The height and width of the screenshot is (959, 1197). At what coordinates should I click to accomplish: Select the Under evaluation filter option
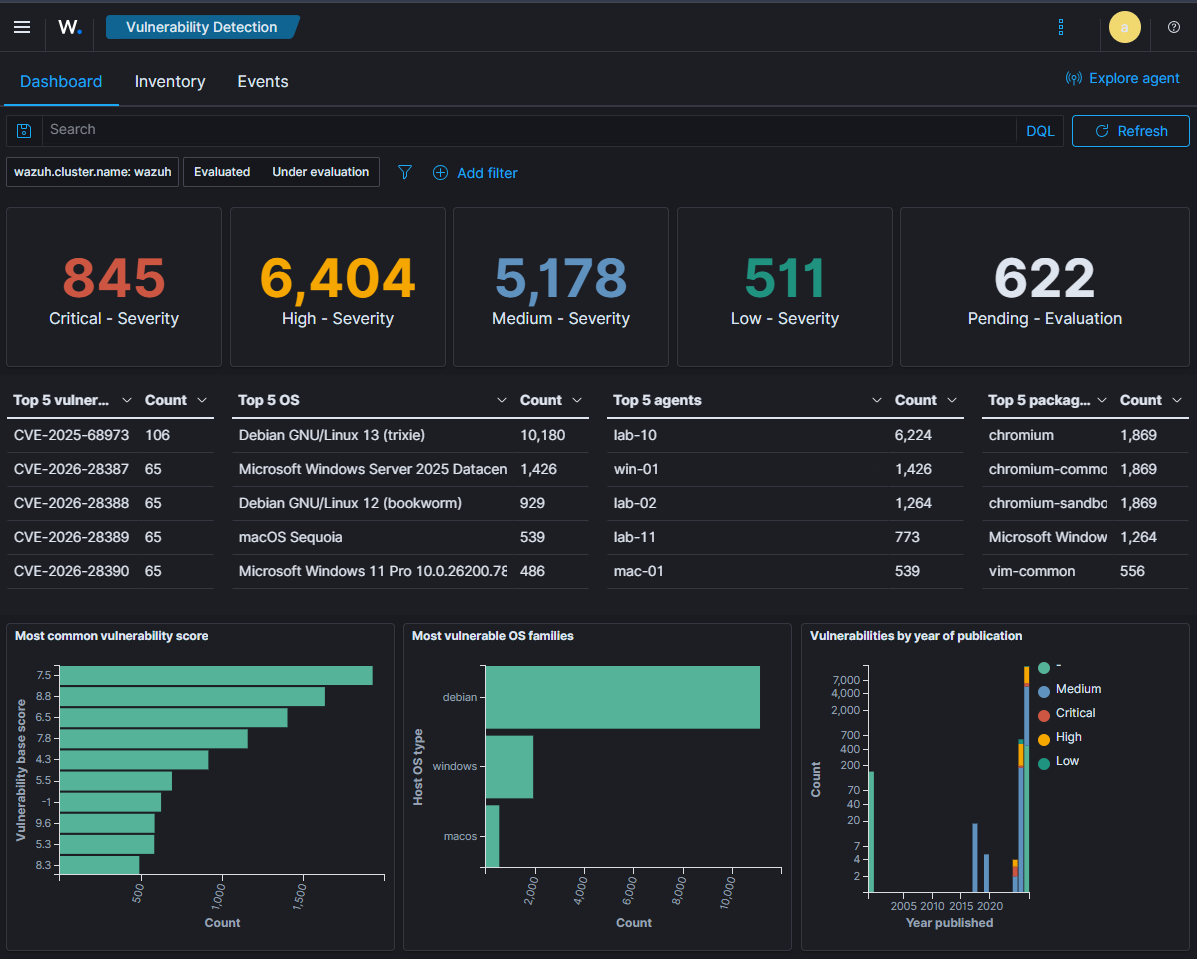click(x=321, y=172)
